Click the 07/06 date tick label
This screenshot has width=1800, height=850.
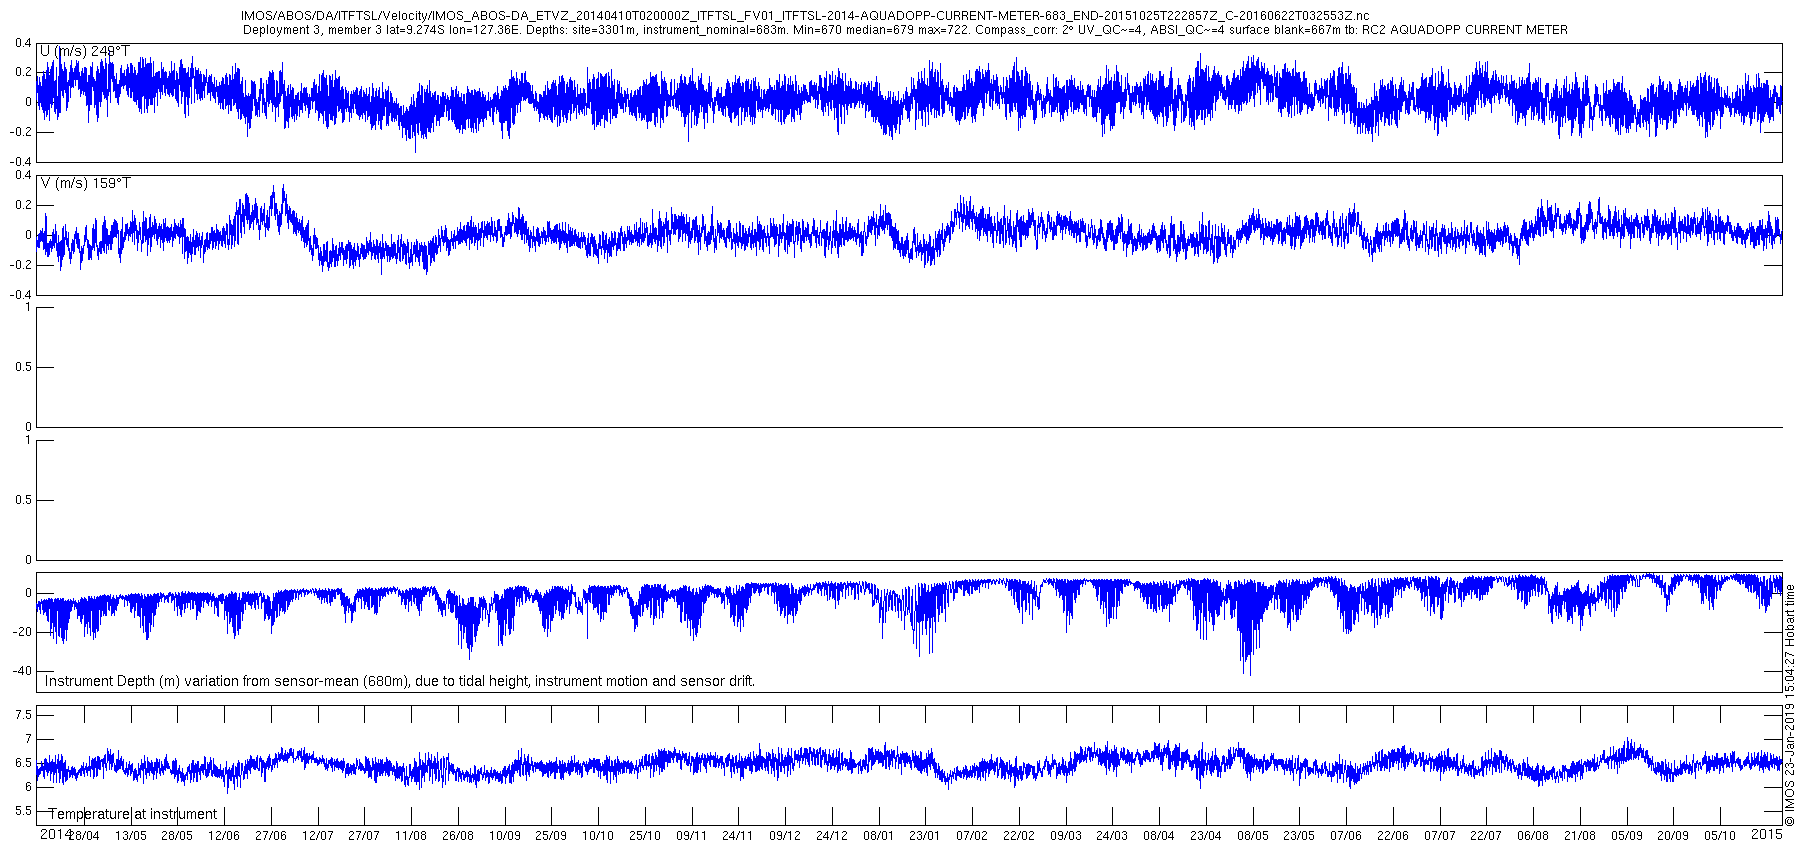pos(1346,836)
